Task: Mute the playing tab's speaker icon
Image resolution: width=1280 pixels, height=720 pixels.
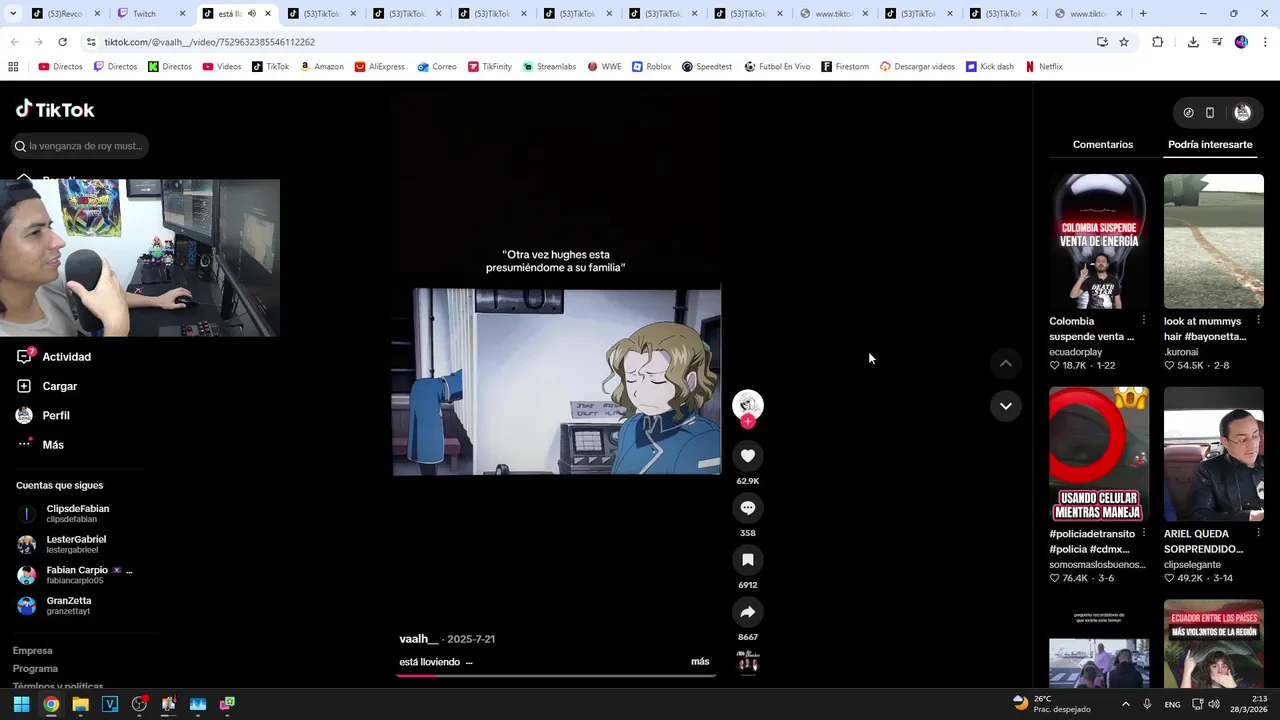Action: pyautogui.click(x=251, y=14)
